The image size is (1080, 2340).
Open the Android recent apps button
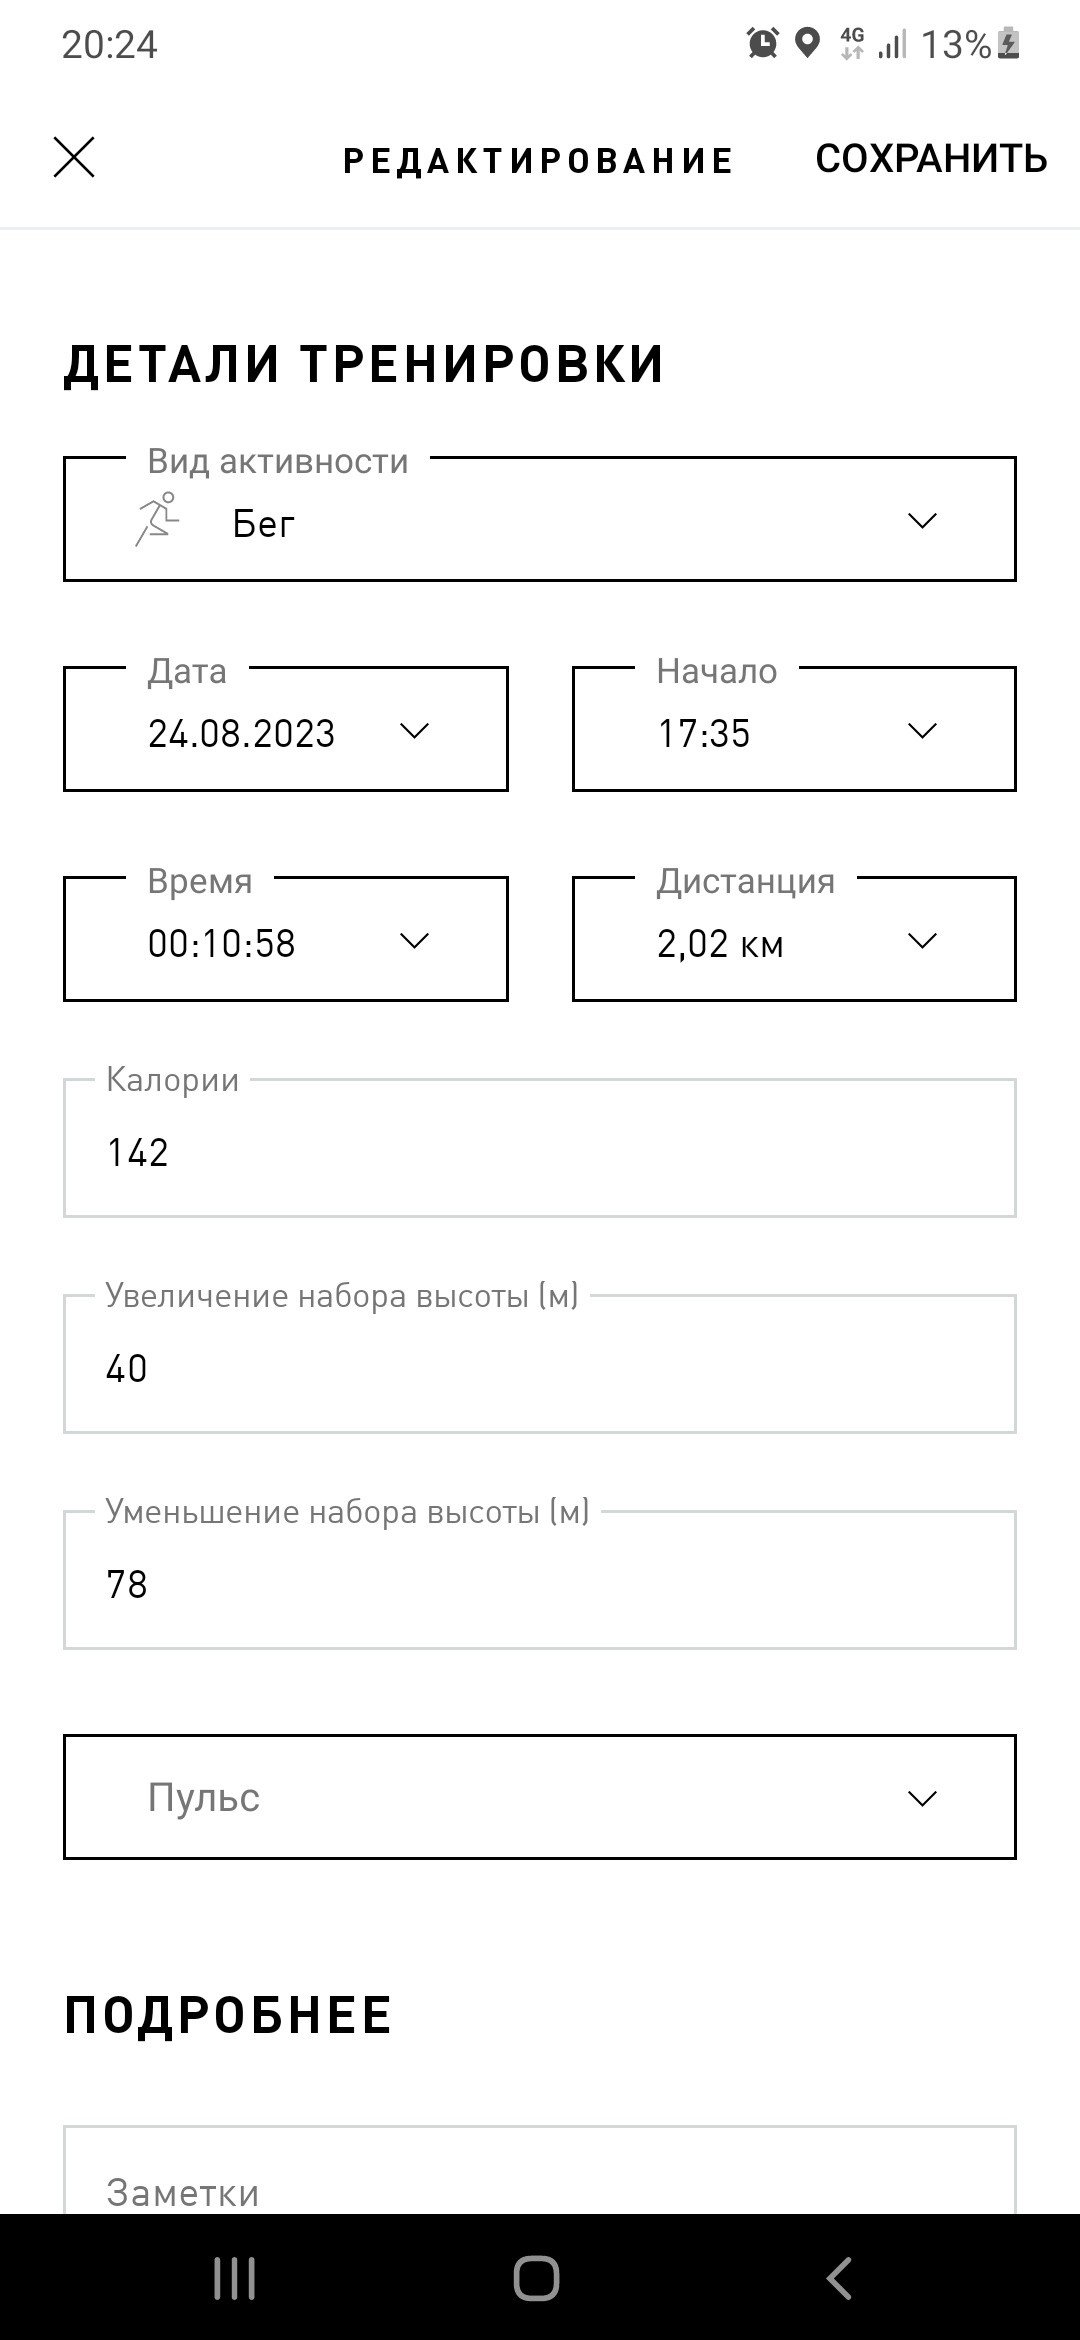coord(235,2278)
